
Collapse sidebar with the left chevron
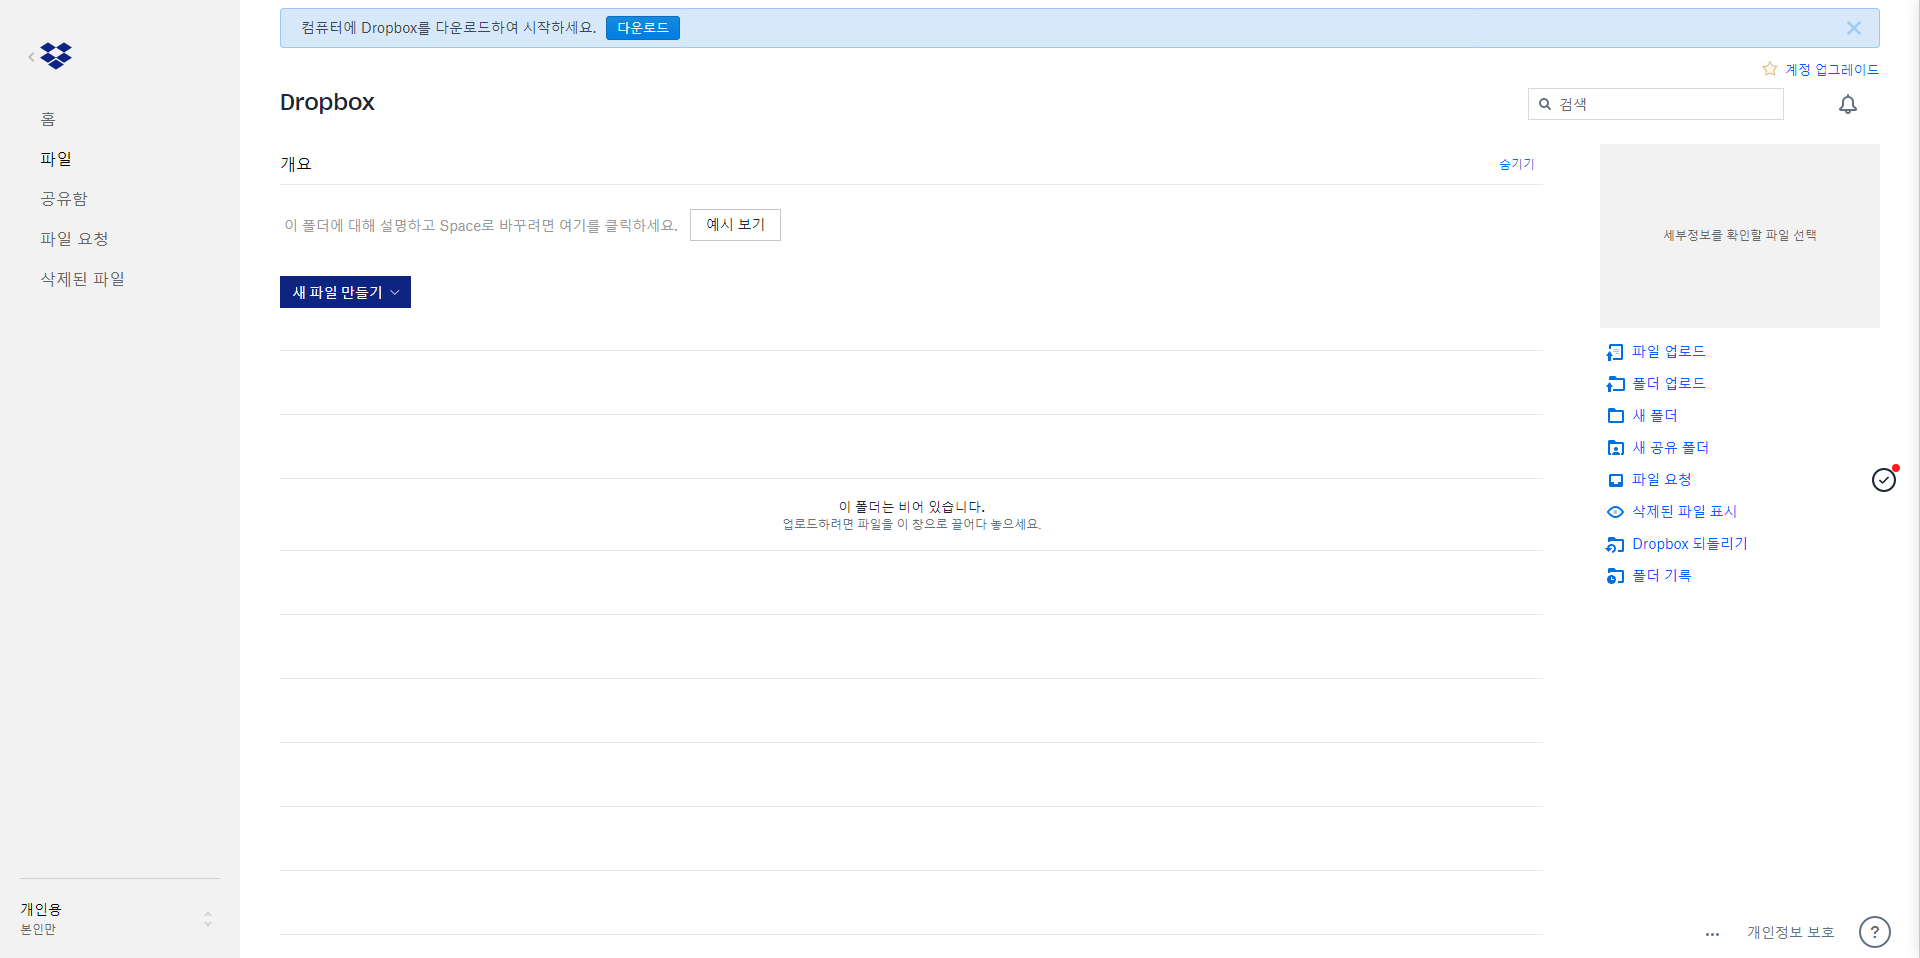[x=31, y=57]
